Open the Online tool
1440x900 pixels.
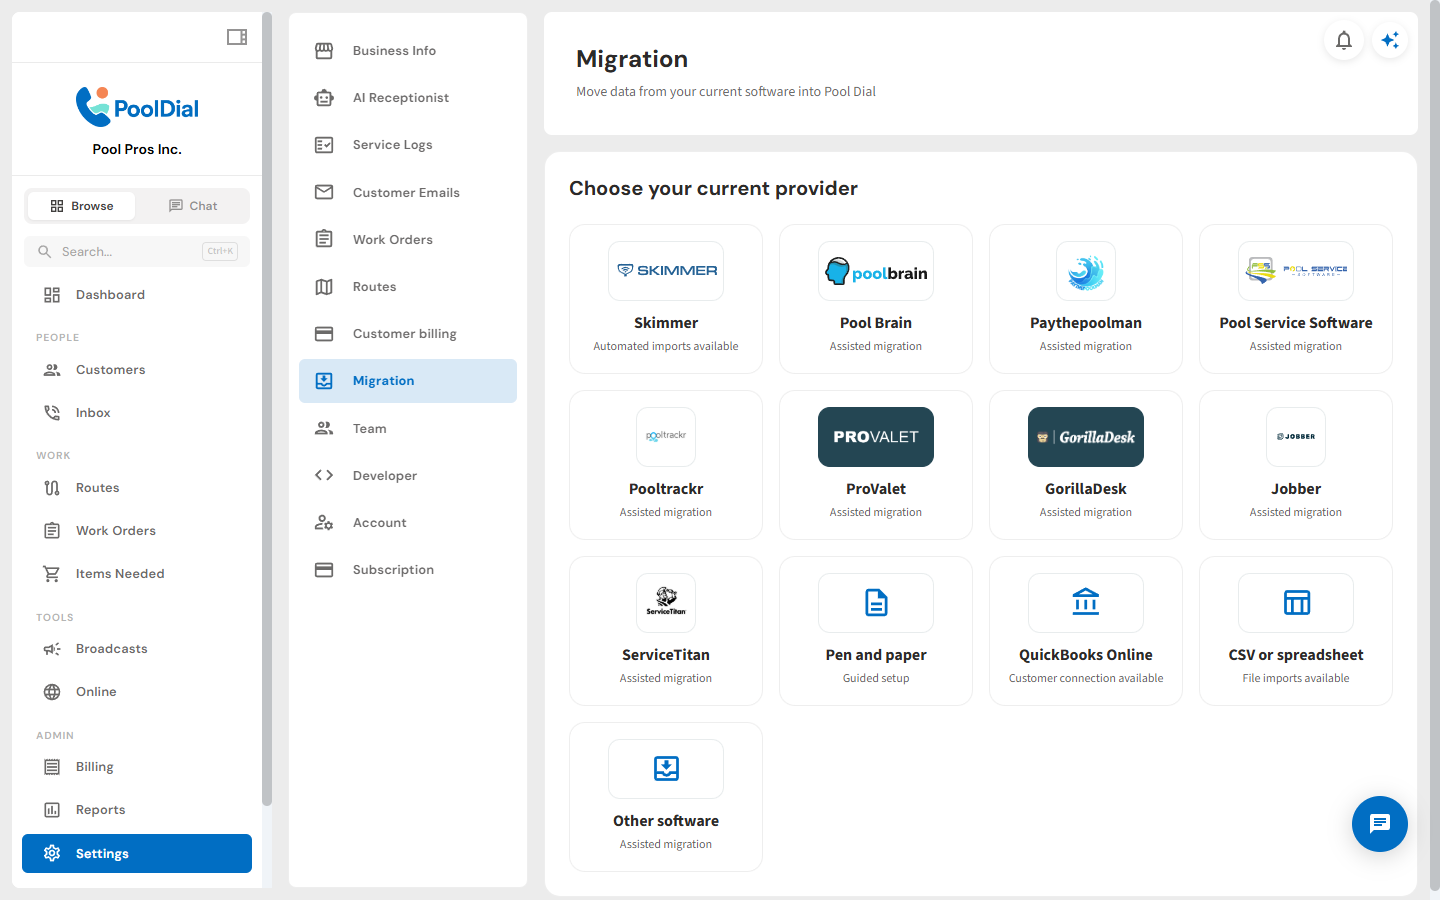[137, 692]
